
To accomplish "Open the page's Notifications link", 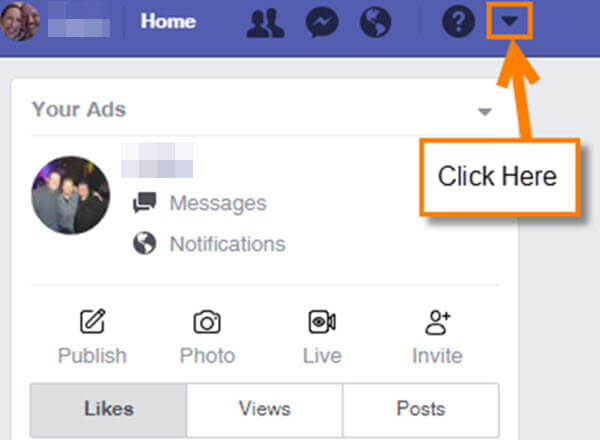I will [x=228, y=244].
